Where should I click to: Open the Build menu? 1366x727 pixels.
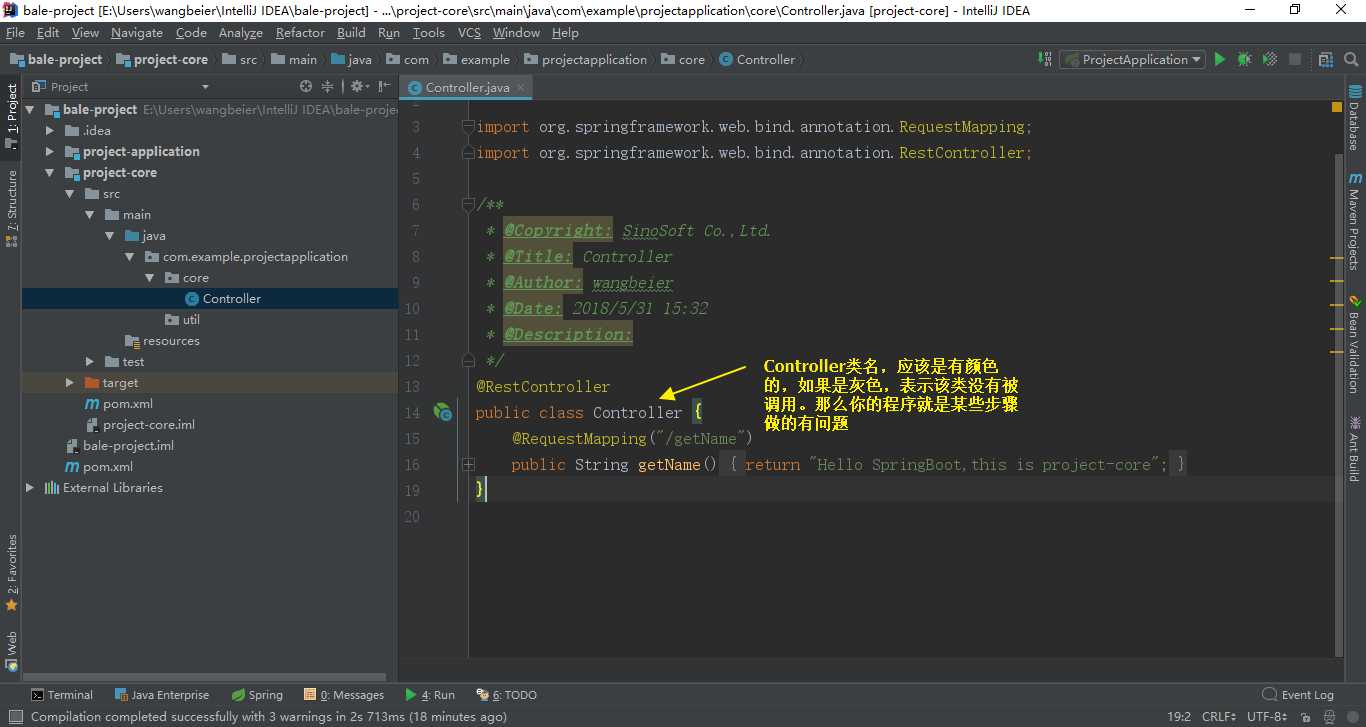point(351,33)
